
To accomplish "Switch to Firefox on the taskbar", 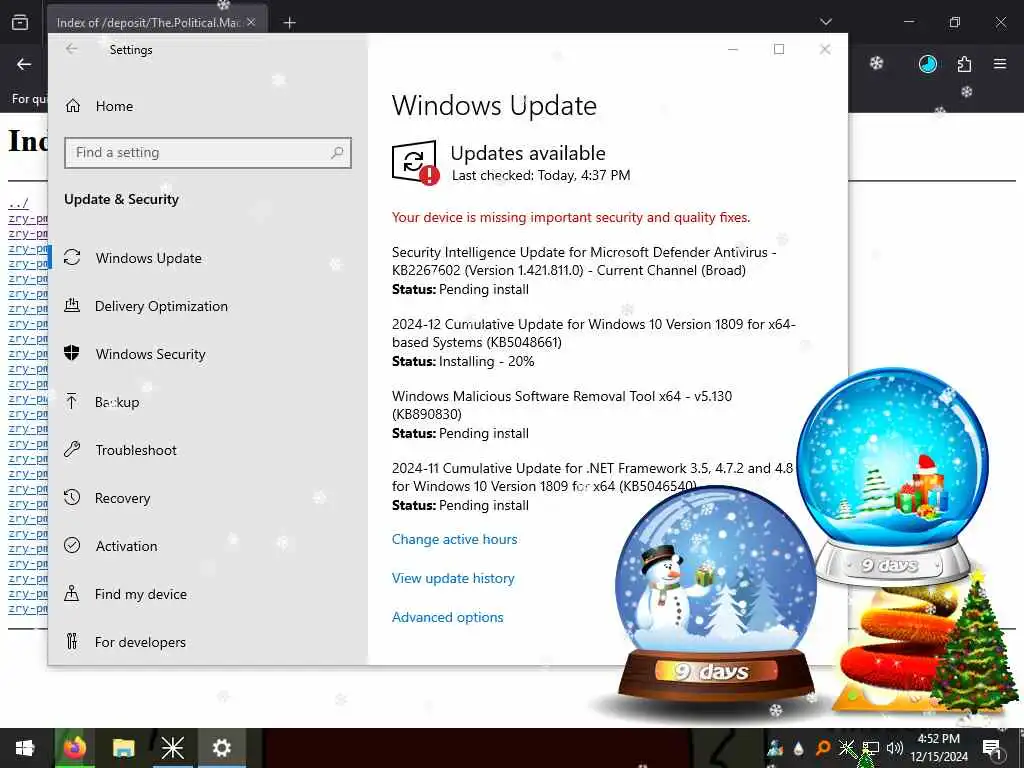I will [74, 748].
